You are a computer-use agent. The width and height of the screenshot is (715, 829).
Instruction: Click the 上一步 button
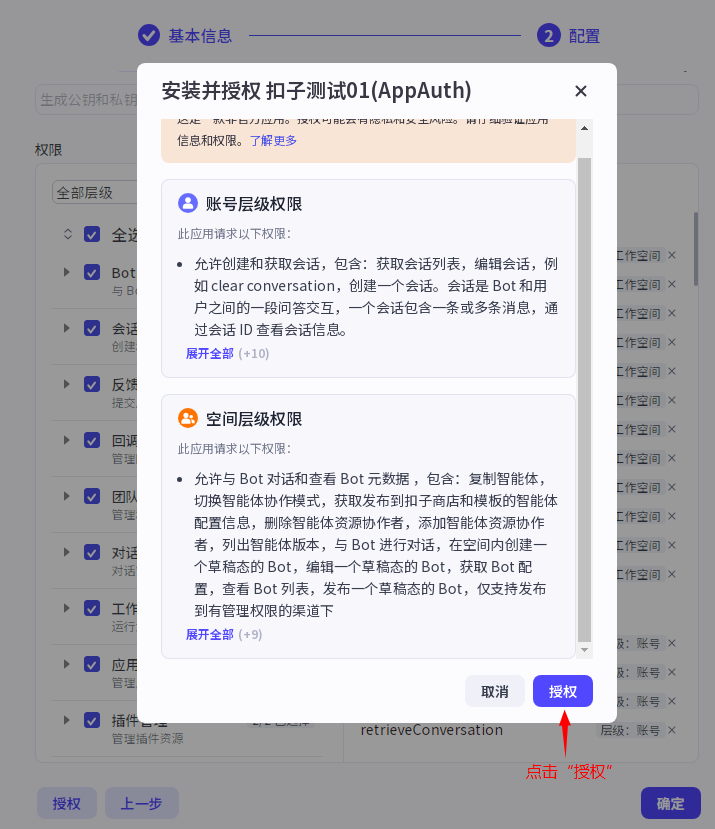(x=141, y=803)
